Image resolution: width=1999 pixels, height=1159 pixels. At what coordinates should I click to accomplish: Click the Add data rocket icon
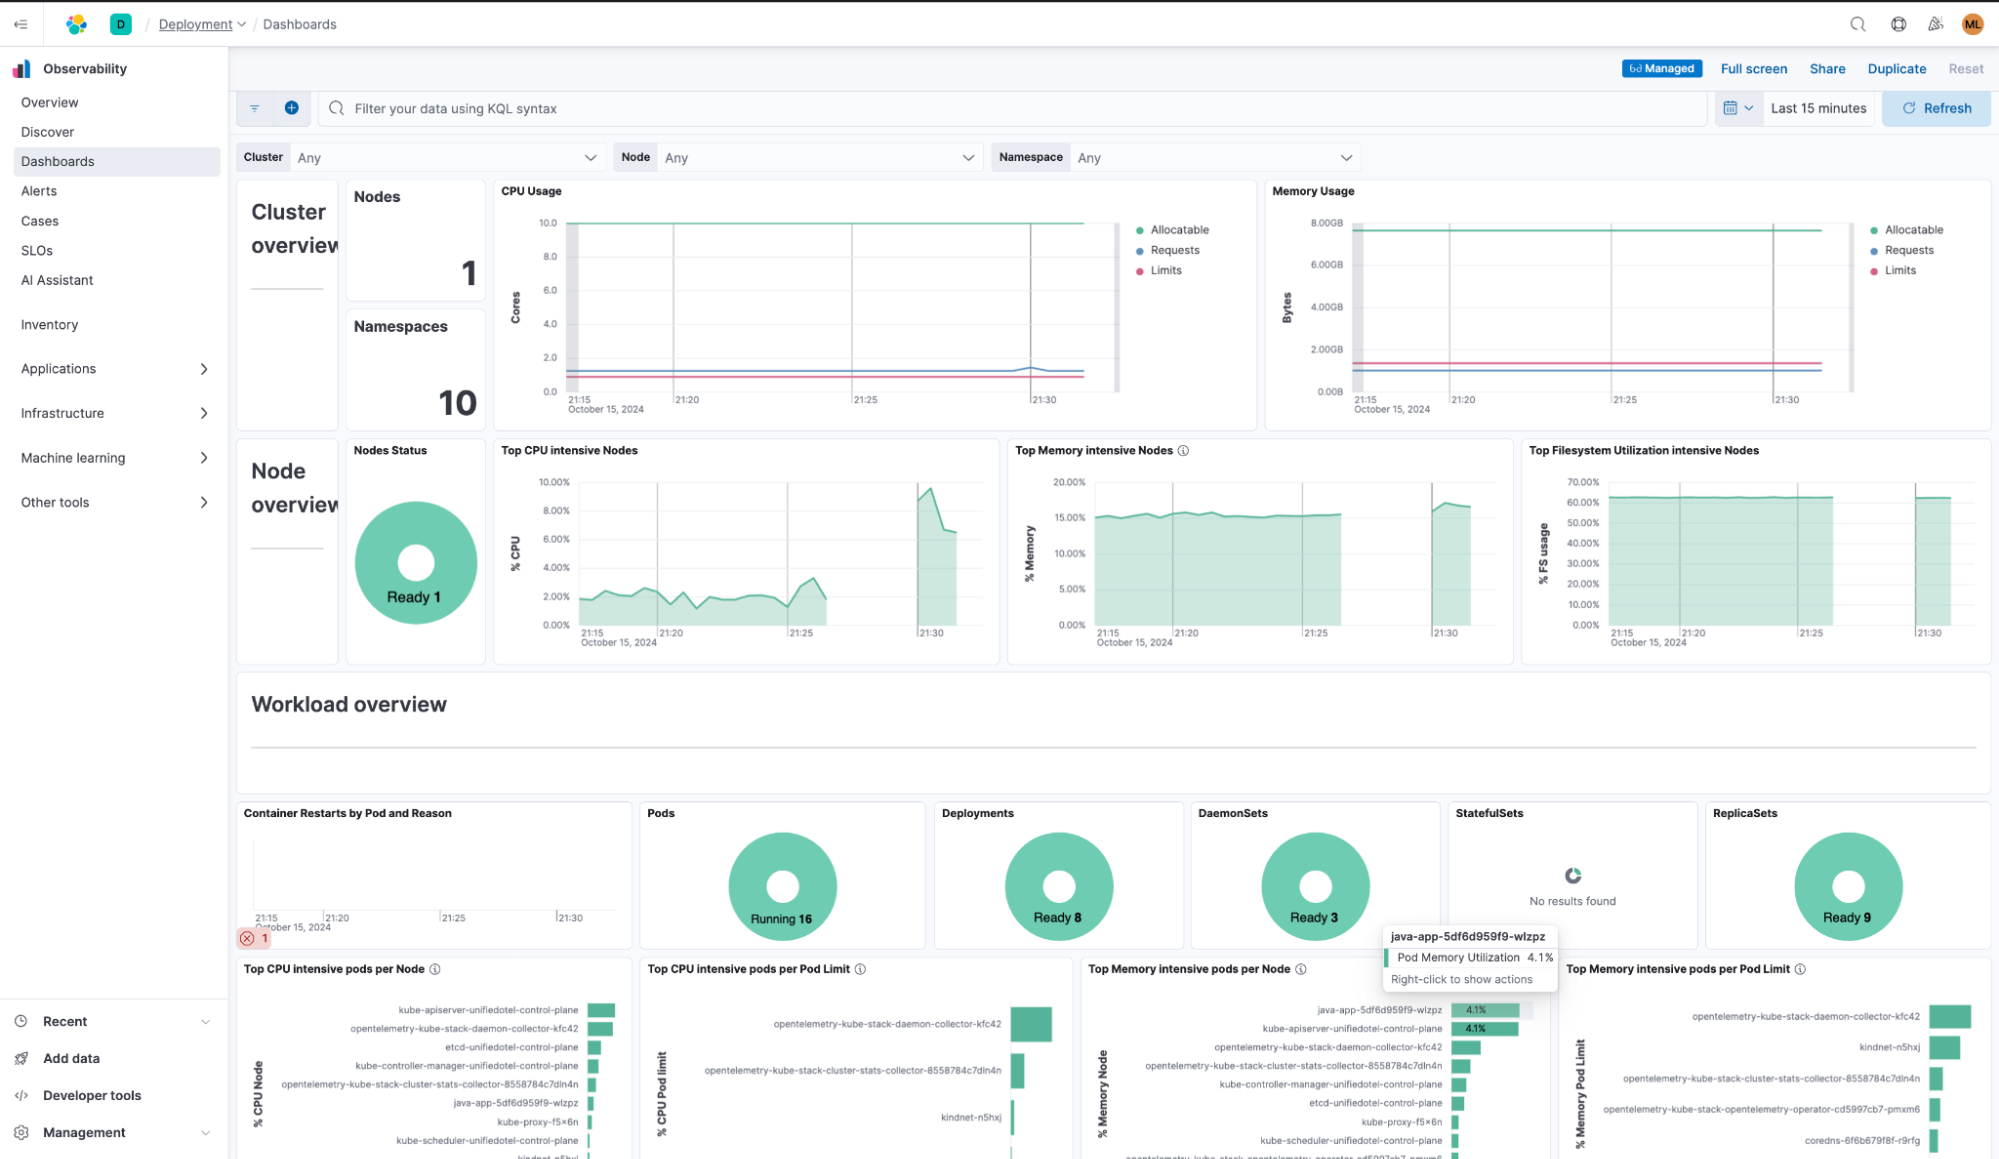21,1058
